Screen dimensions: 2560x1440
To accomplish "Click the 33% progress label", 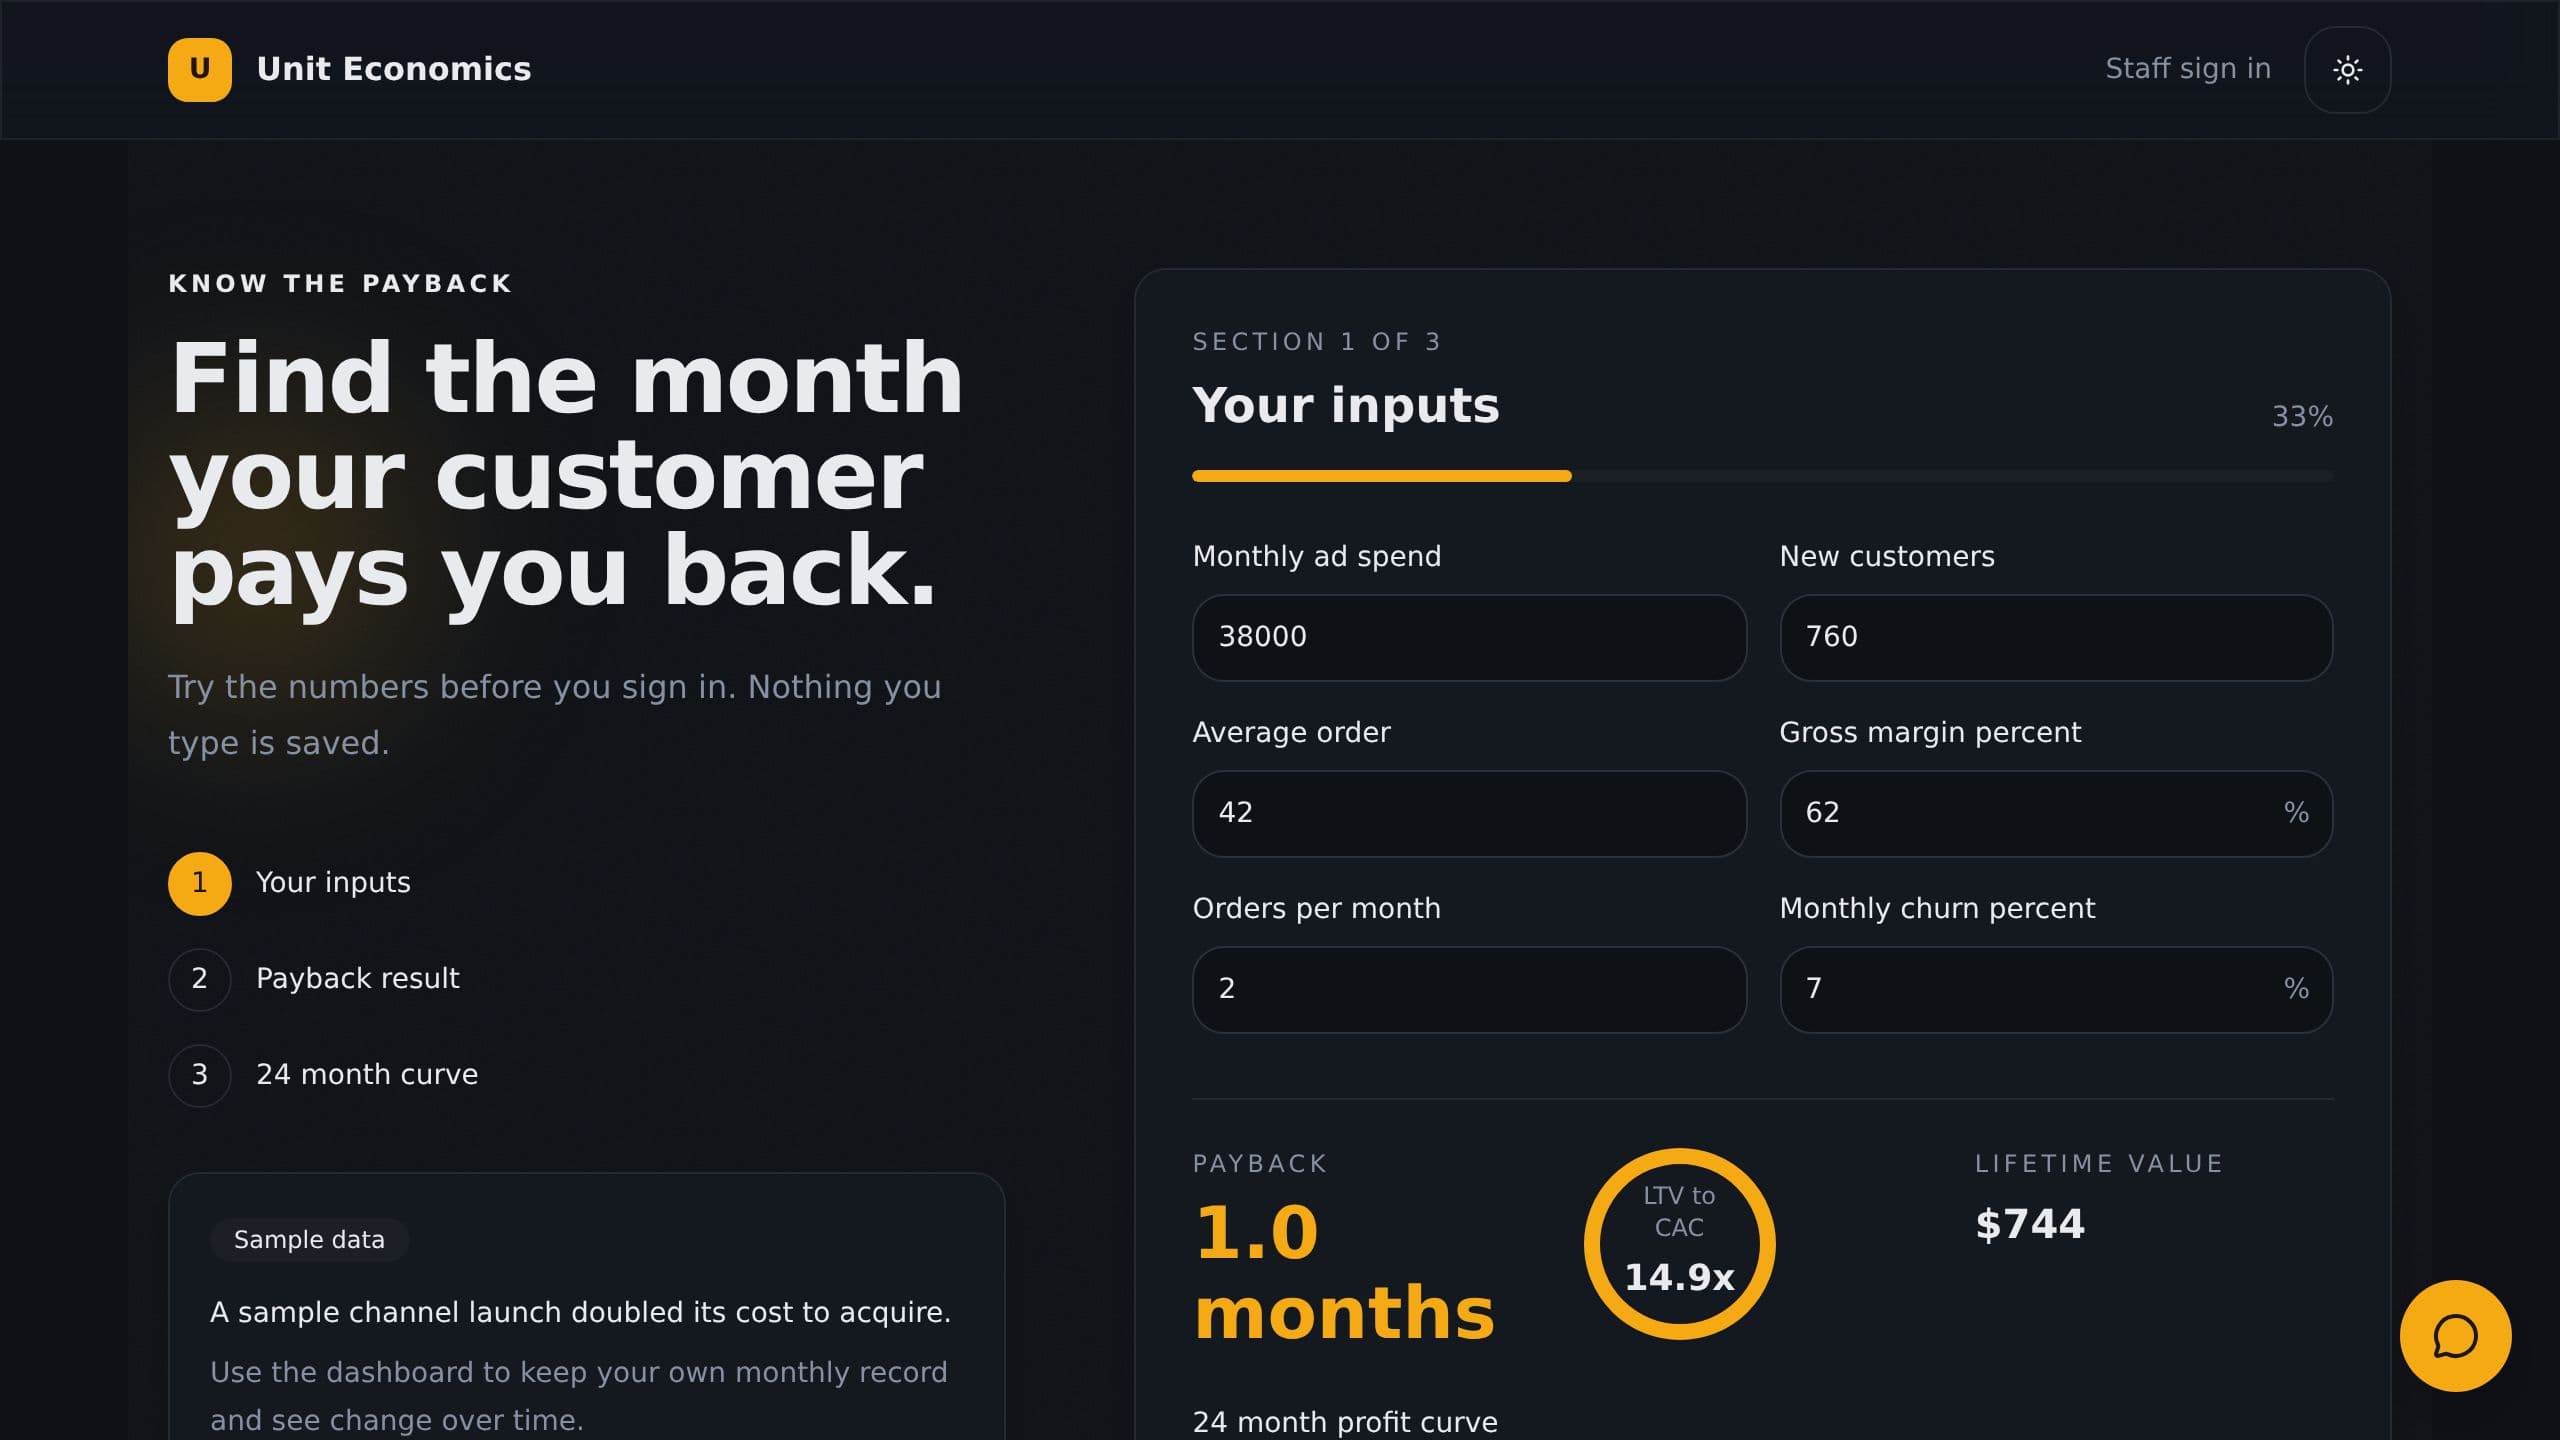I will pyautogui.click(x=2302, y=416).
